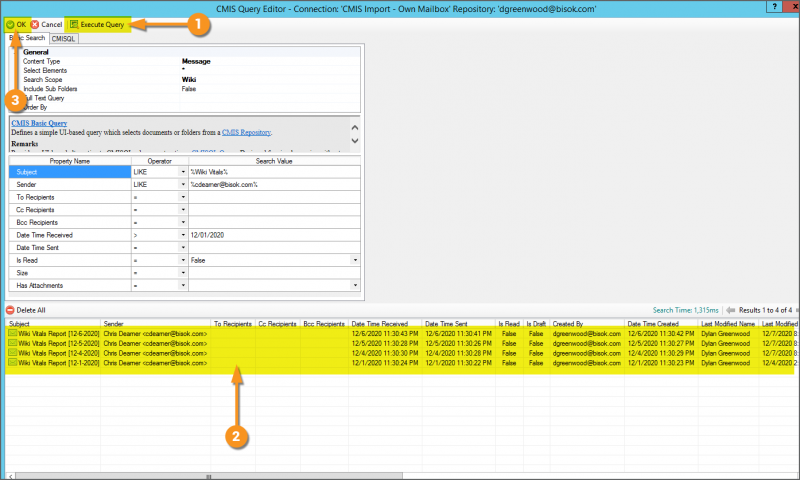Screen dimensions: 800x480
Task: Sort results by Subject column header
Action: coord(53,324)
